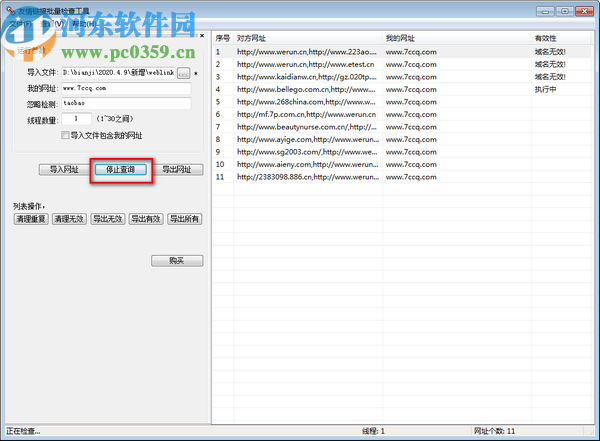The width and height of the screenshot is (600, 441).
Task: Select row 7 with www.beautynurse.com.cn URL
Action: coord(402,127)
